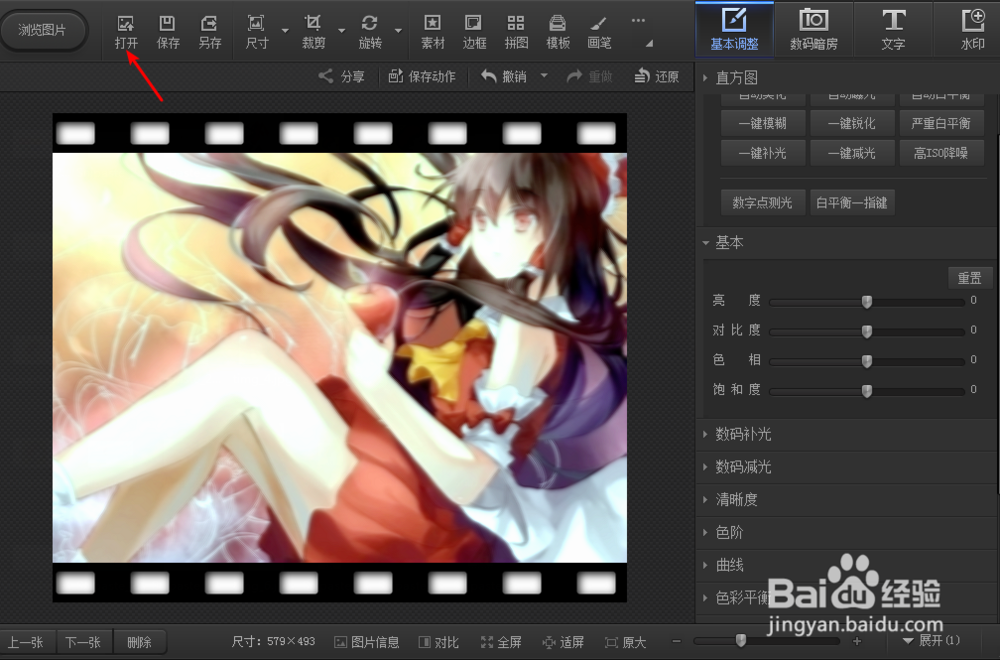Click the more tools ellipsis icon
This screenshot has height=660, width=1000.
pyautogui.click(x=638, y=20)
